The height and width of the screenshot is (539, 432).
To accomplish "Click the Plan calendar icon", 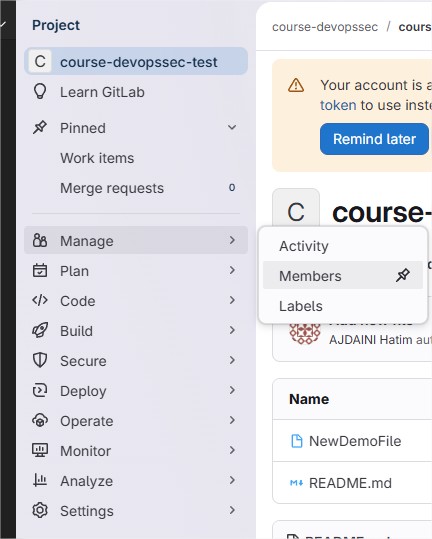I will tap(40, 270).
